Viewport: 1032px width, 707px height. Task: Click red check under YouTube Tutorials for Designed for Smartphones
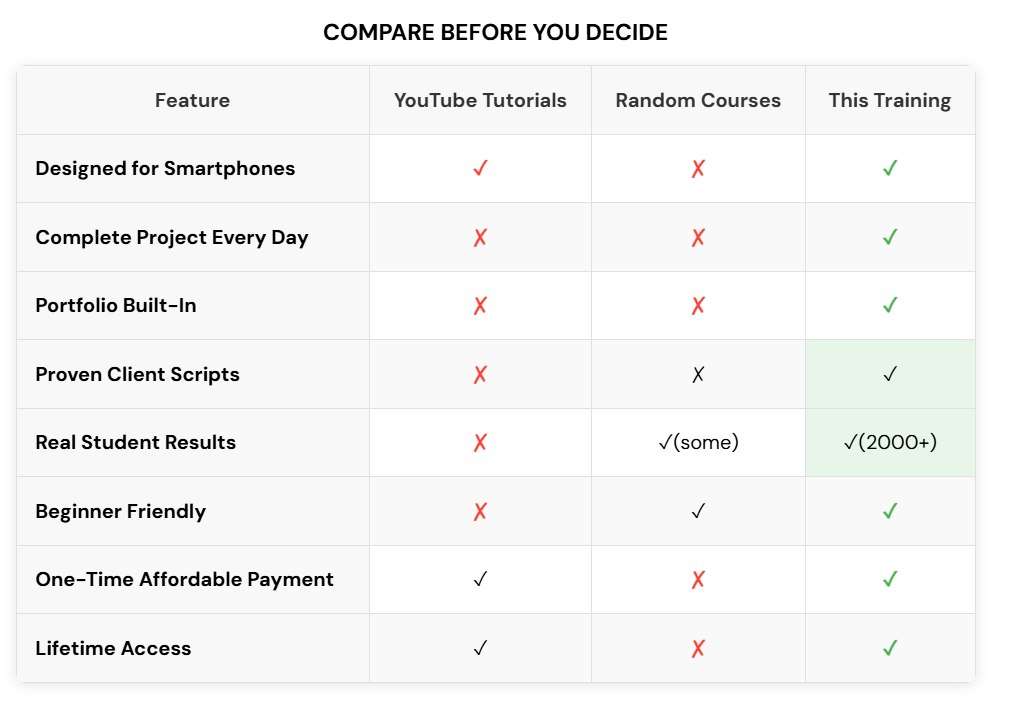(x=480, y=169)
